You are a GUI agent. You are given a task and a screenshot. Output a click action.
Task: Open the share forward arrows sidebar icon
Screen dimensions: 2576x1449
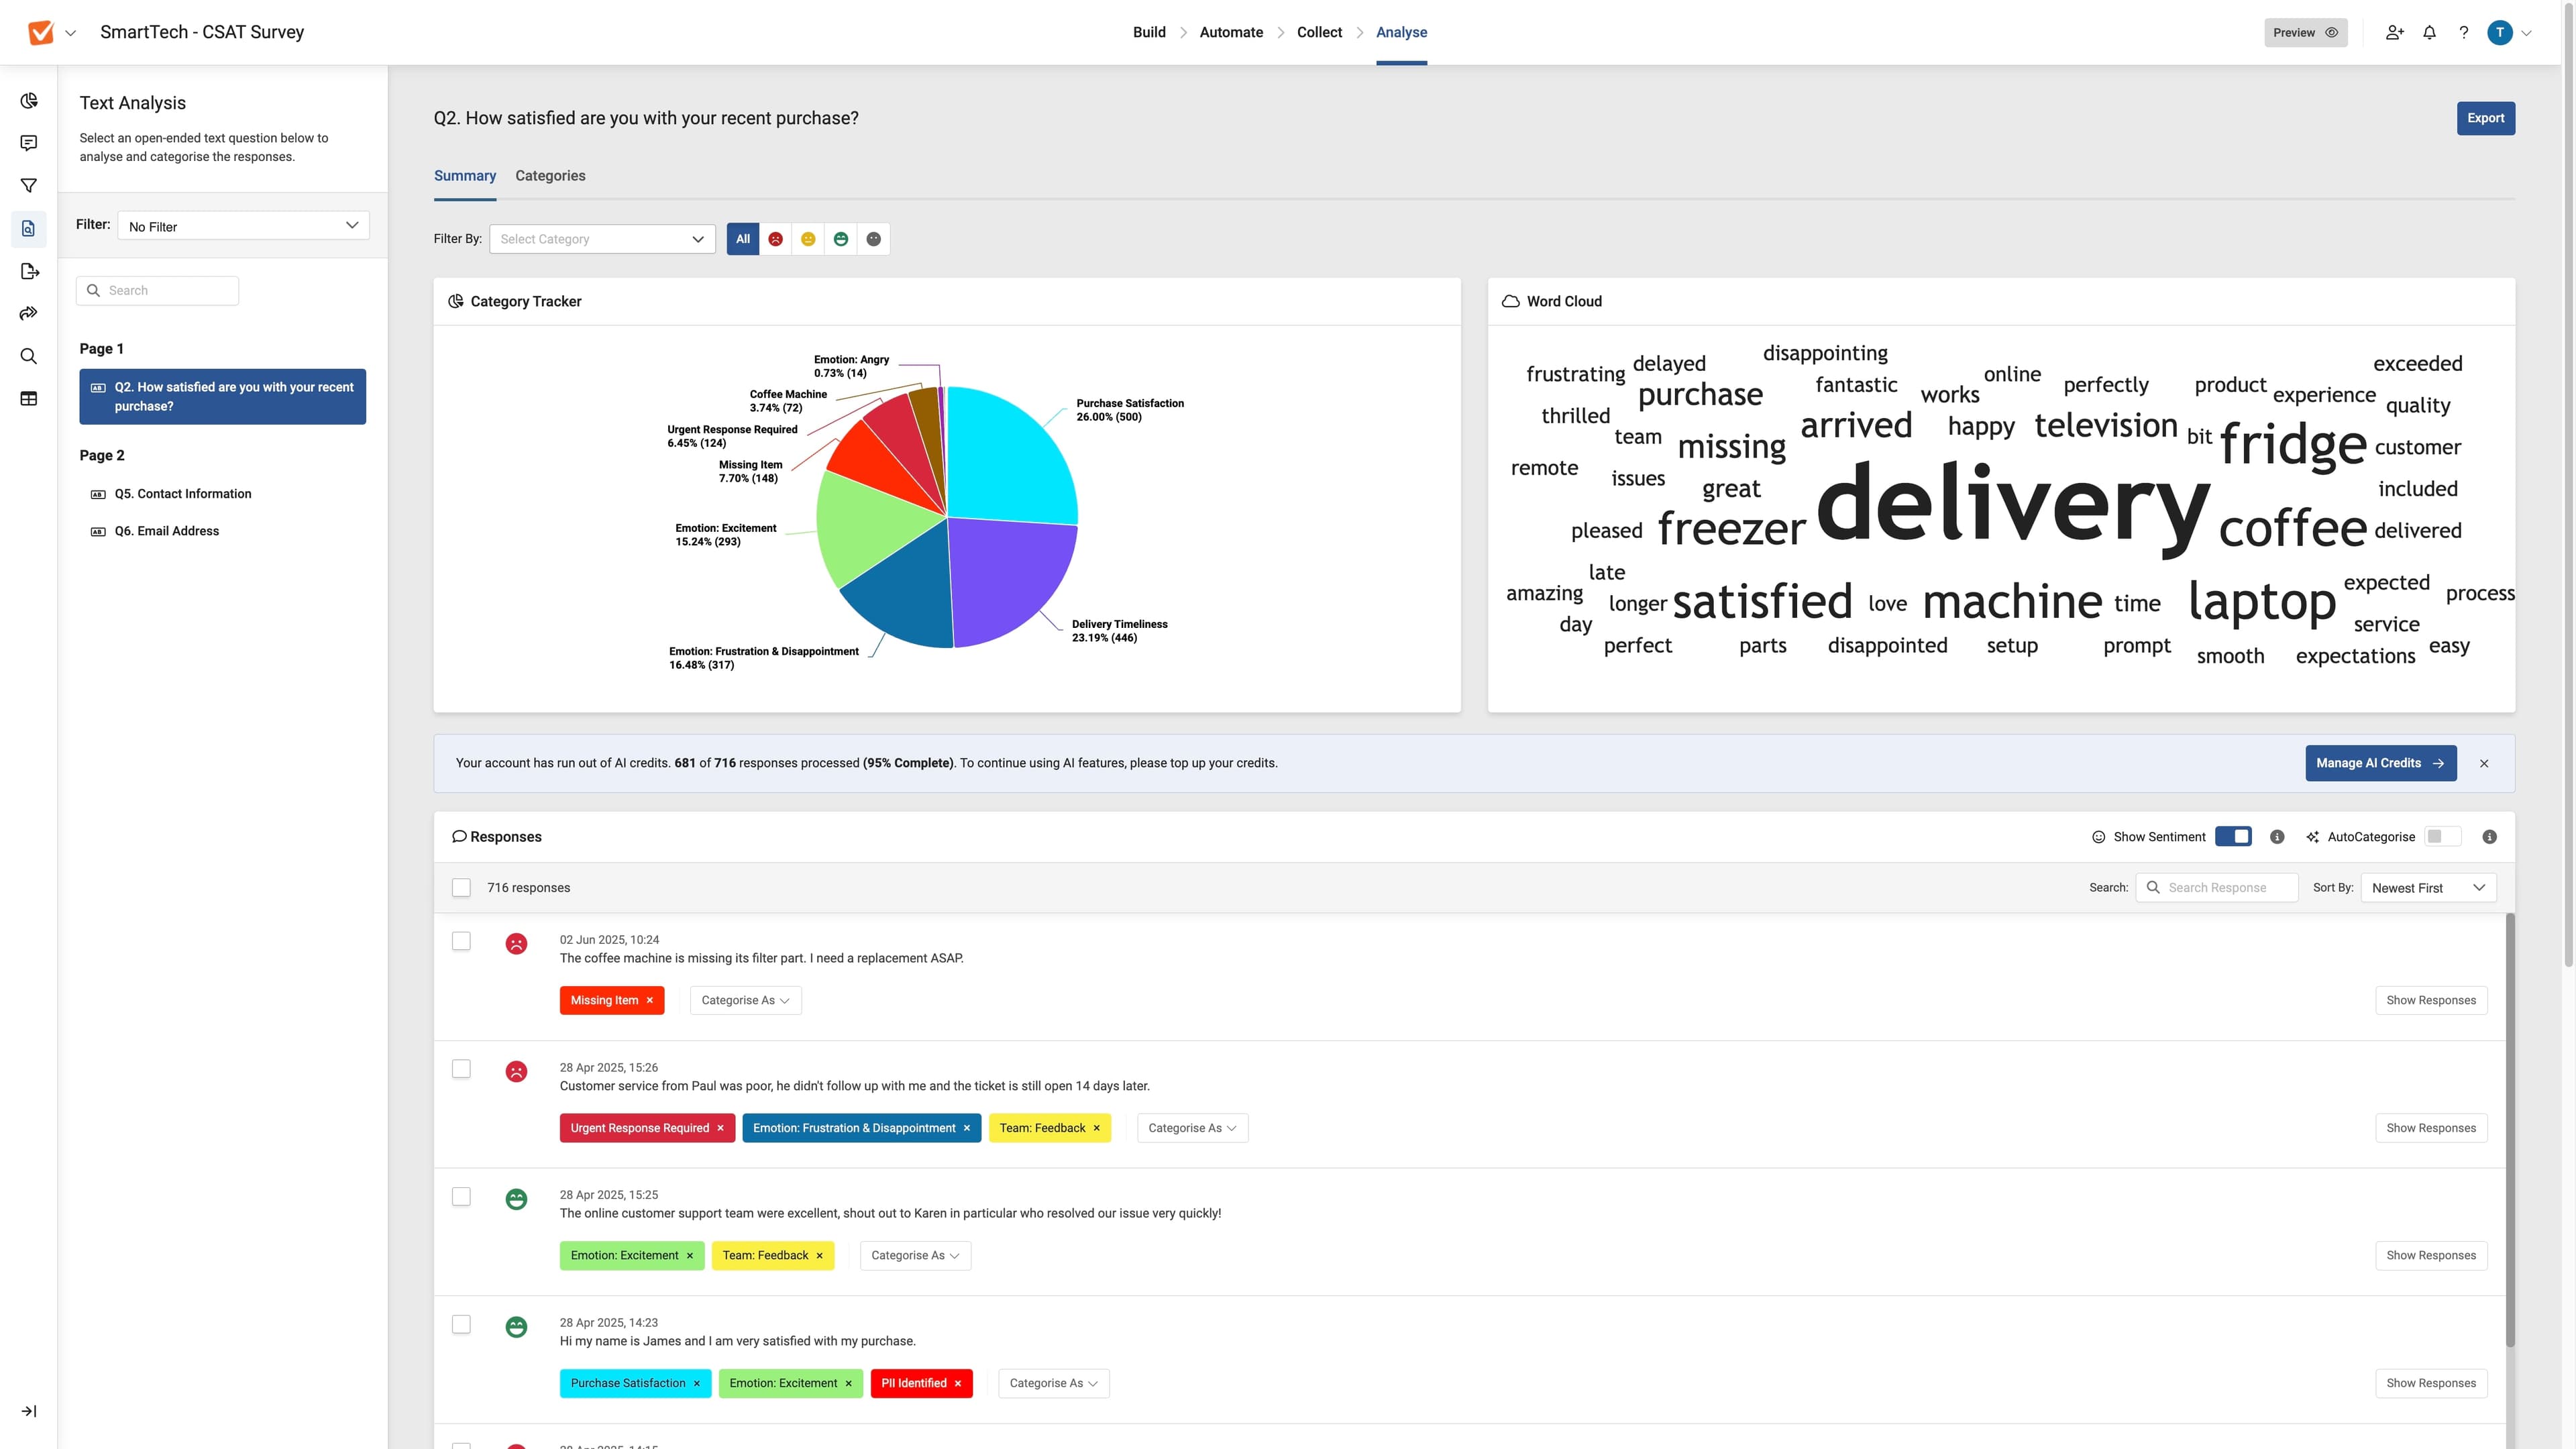pos(29,314)
